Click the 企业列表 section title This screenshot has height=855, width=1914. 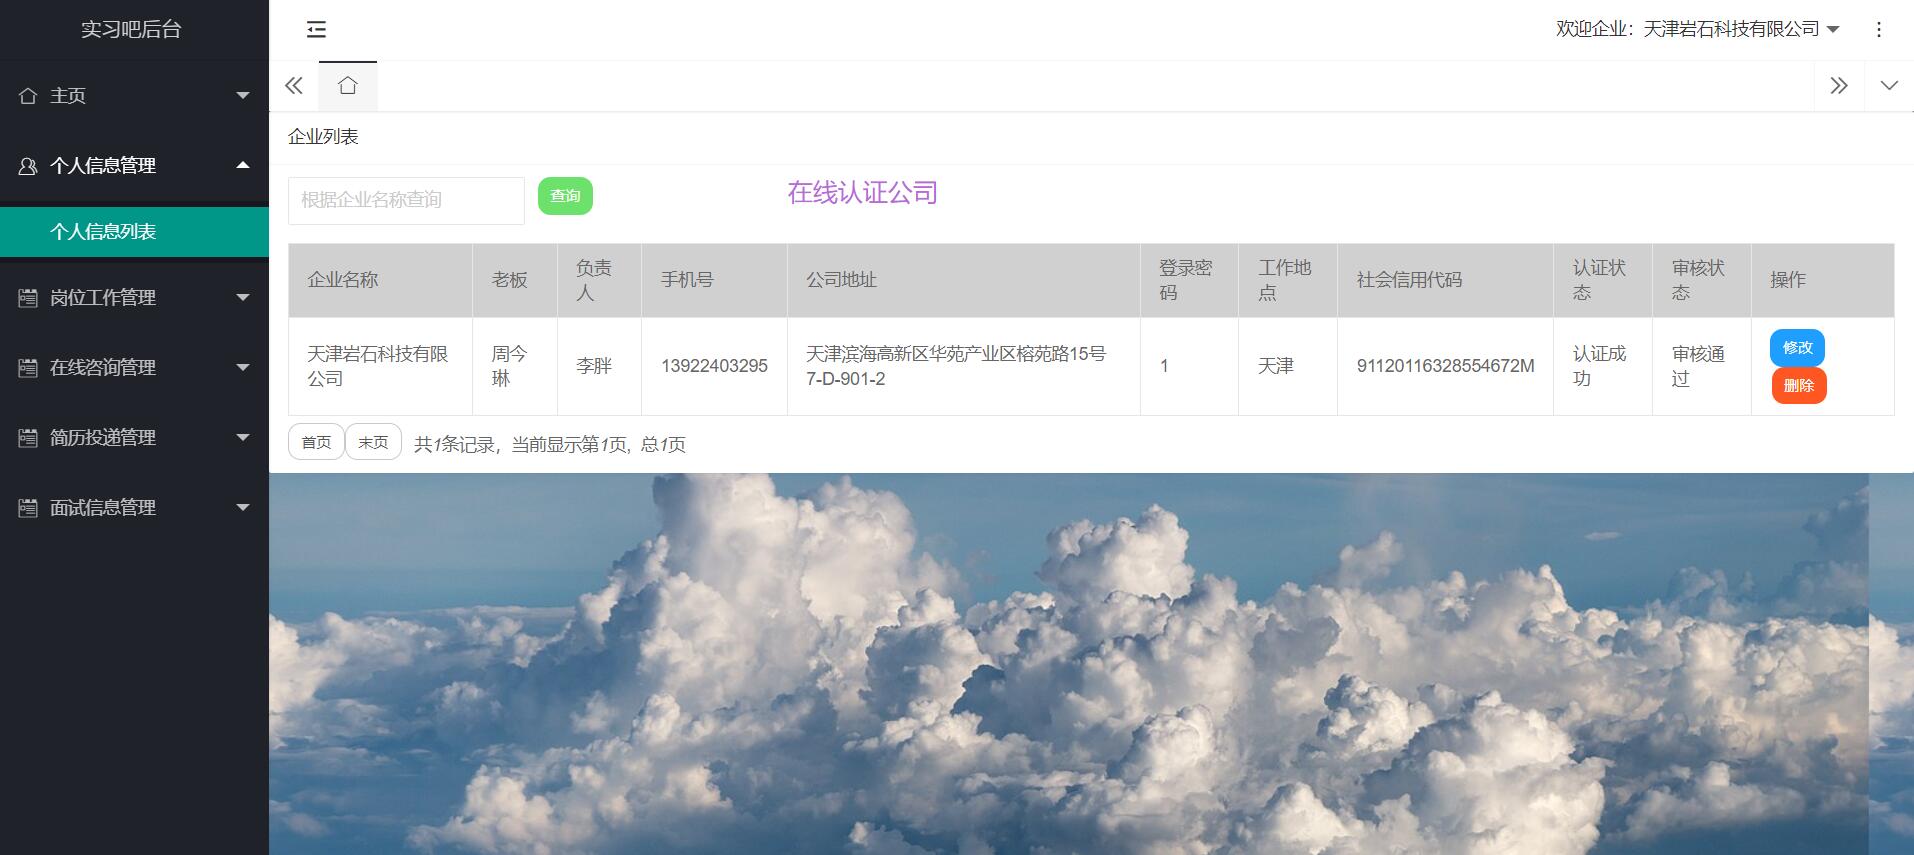(x=323, y=137)
